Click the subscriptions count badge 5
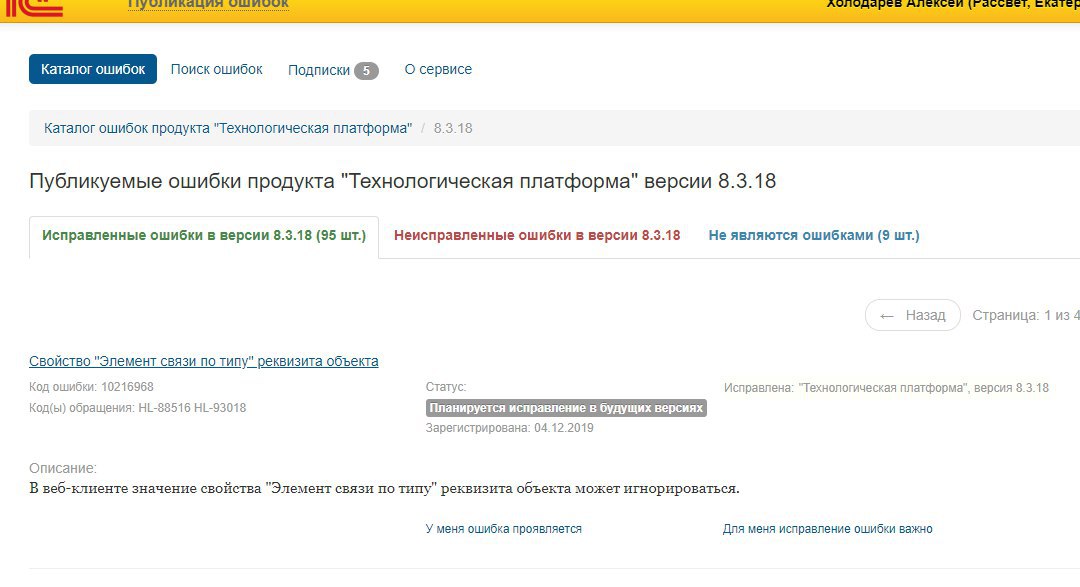Screen dimensions: 1080x587 366,70
